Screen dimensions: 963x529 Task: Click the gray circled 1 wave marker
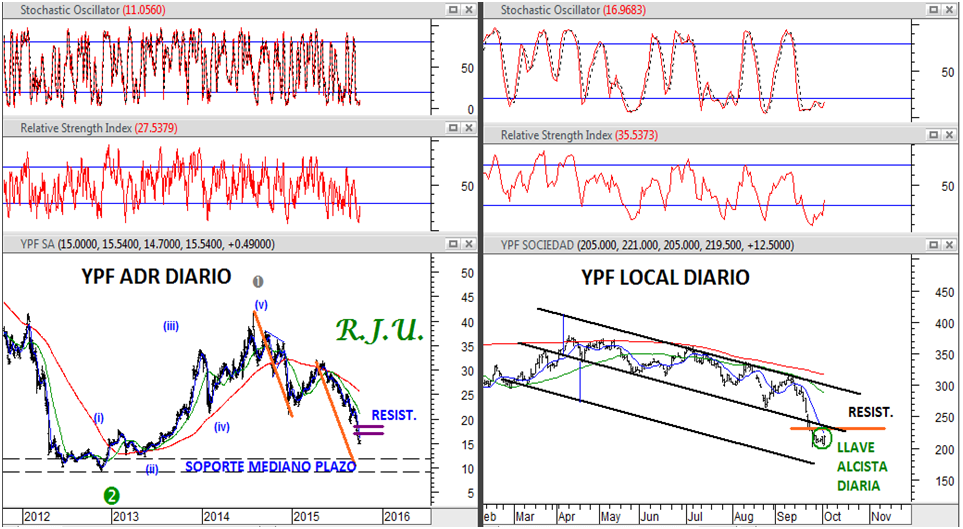[x=259, y=281]
